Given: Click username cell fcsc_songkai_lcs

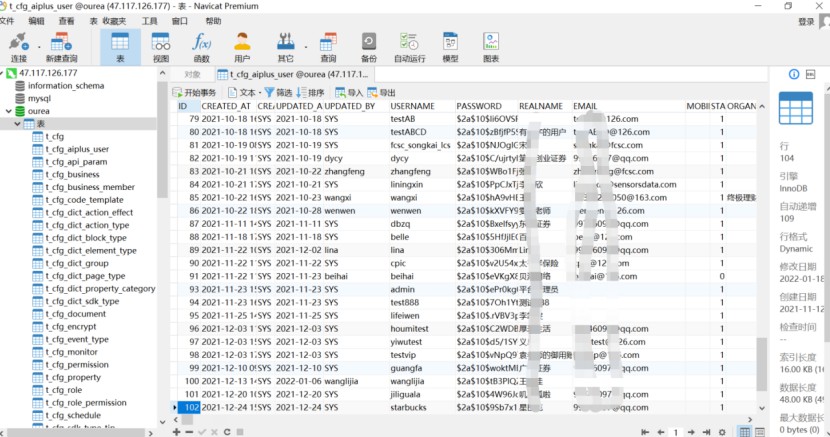Looking at the screenshot, I should pos(420,145).
